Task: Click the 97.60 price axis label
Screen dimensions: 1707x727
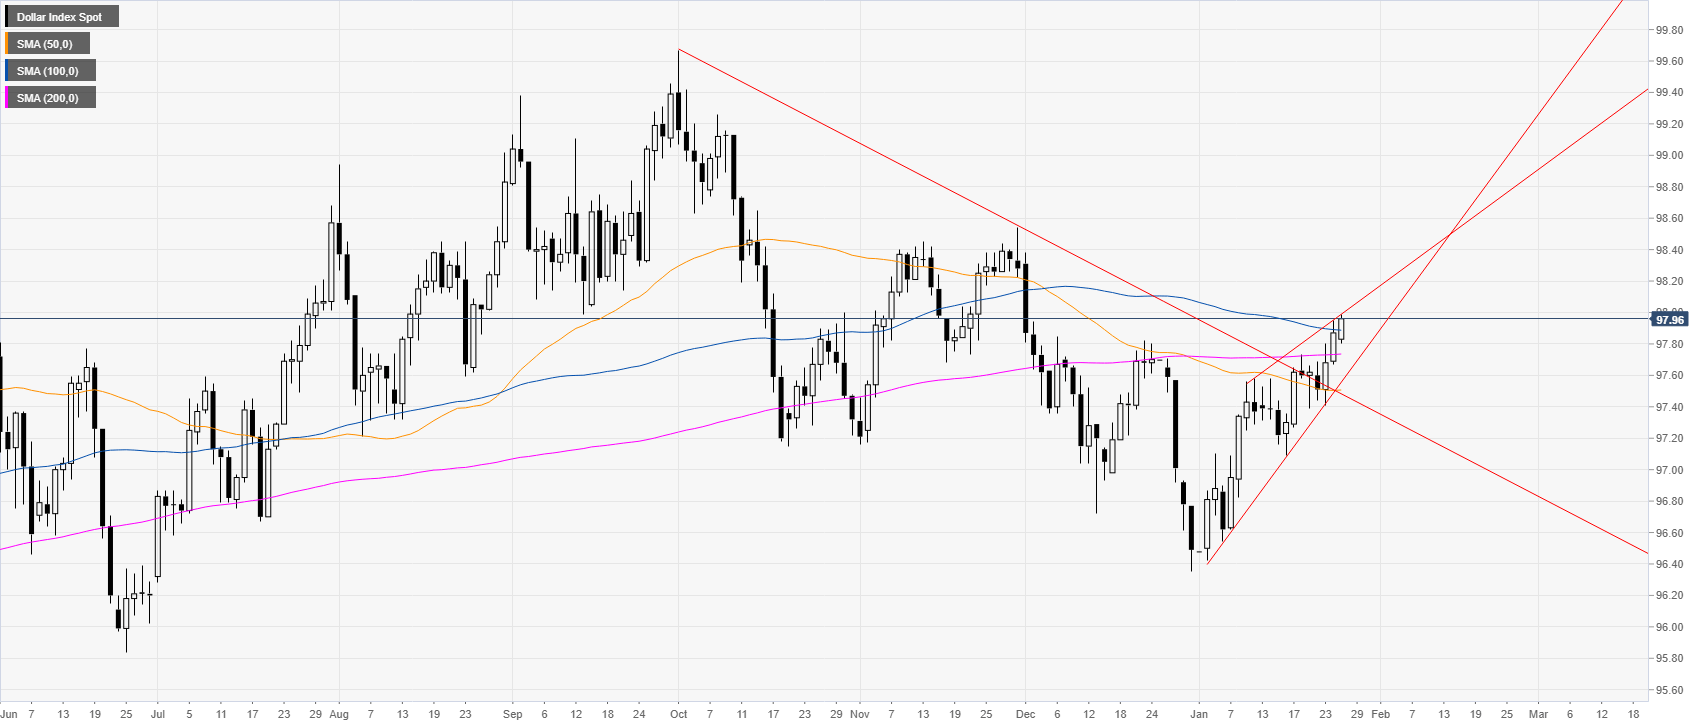Action: click(1669, 376)
